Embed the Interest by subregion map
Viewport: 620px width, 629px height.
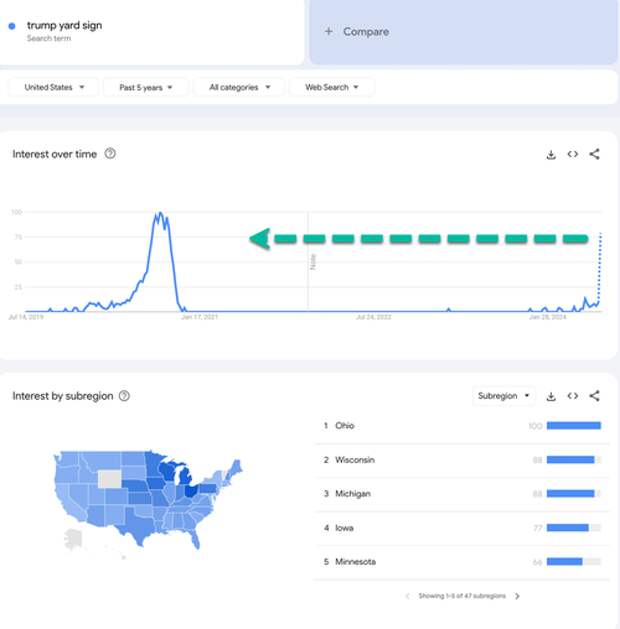click(573, 396)
